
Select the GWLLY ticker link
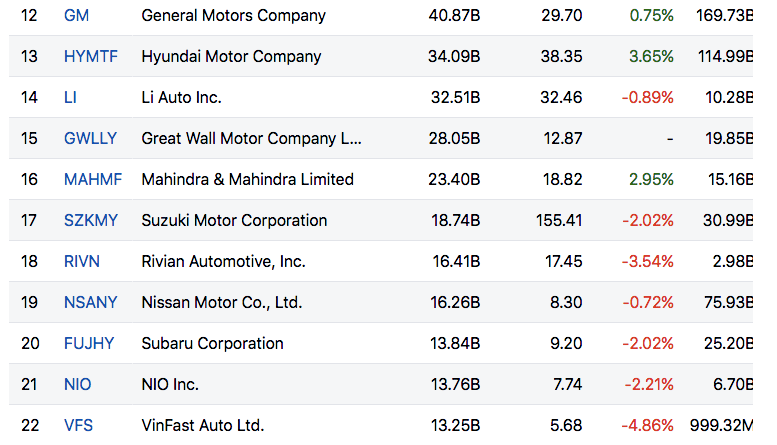tap(90, 139)
